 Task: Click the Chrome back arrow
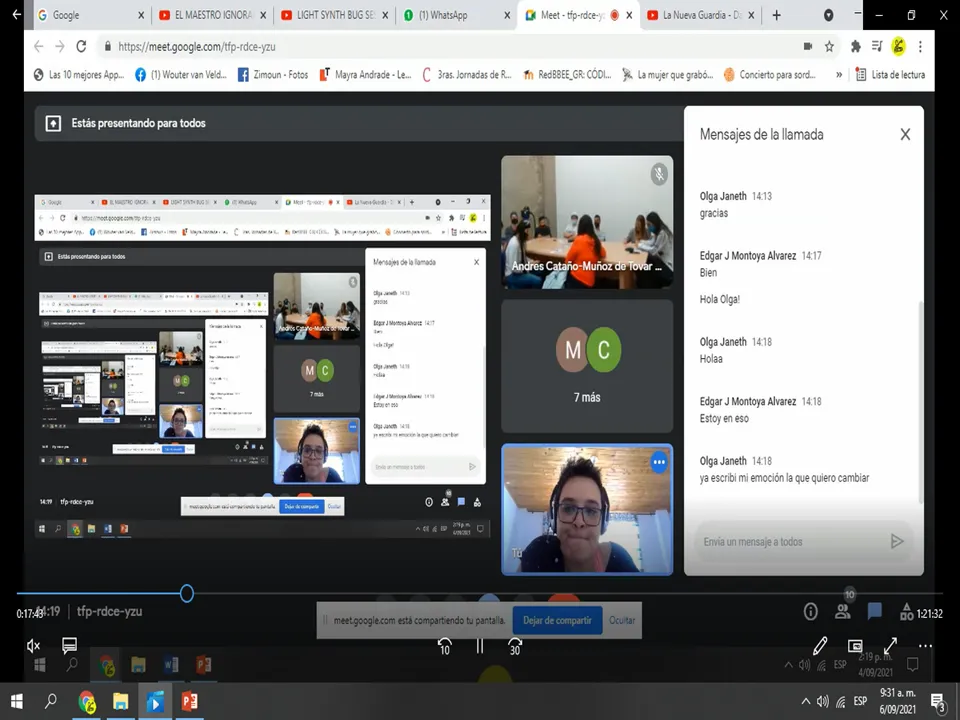click(39, 47)
